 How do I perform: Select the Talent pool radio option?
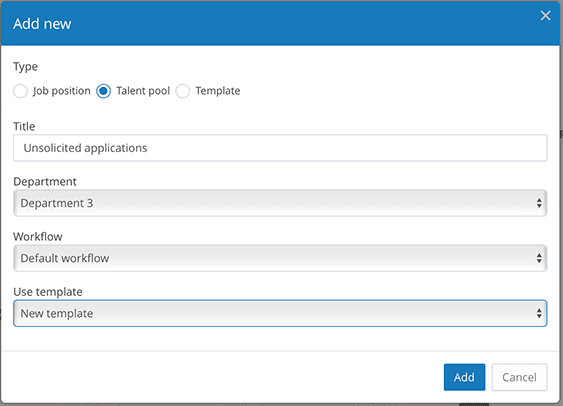(103, 91)
